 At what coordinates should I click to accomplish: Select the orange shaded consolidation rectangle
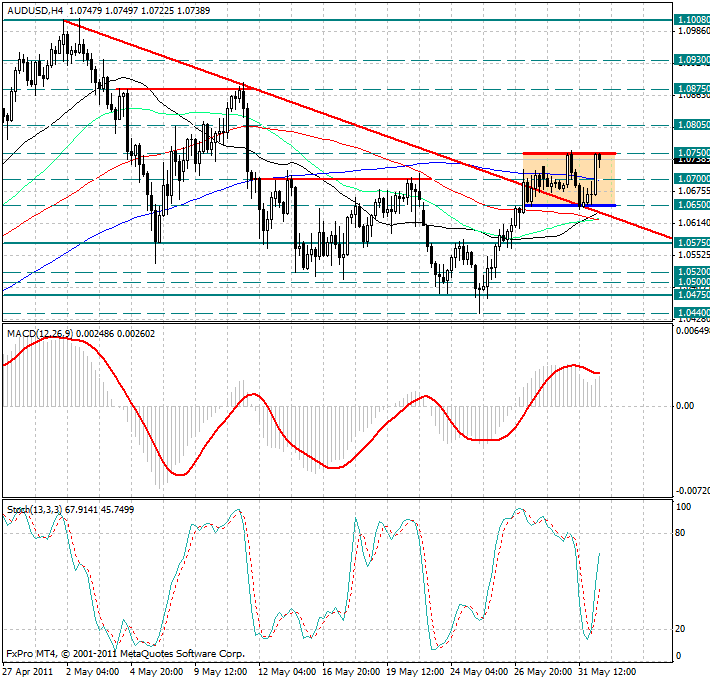click(569, 180)
